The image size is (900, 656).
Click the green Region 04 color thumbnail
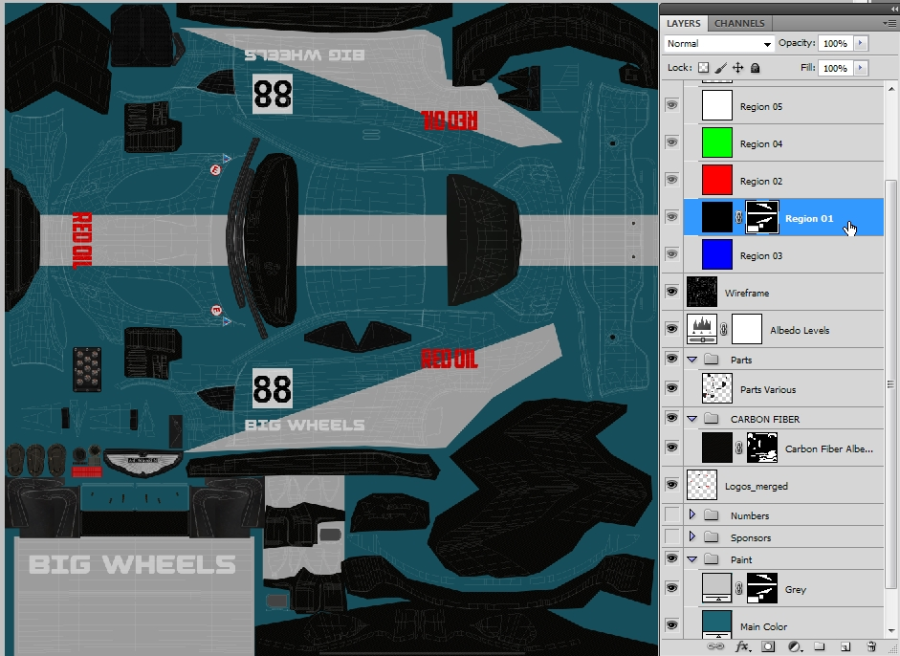pos(717,142)
